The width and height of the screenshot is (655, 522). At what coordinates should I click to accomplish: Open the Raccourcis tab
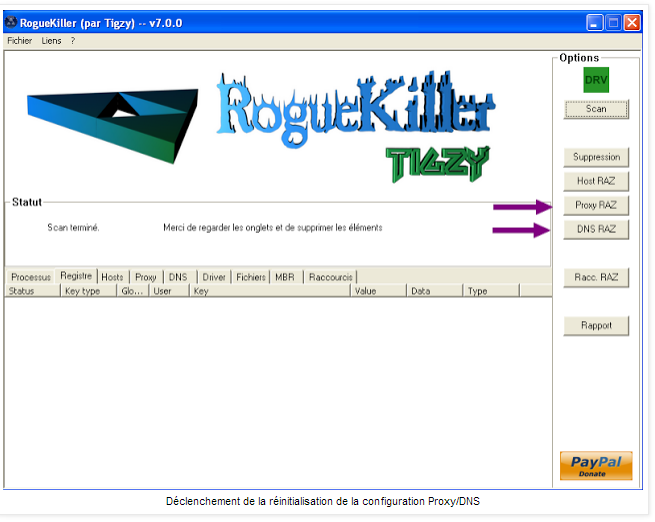pyautogui.click(x=330, y=277)
